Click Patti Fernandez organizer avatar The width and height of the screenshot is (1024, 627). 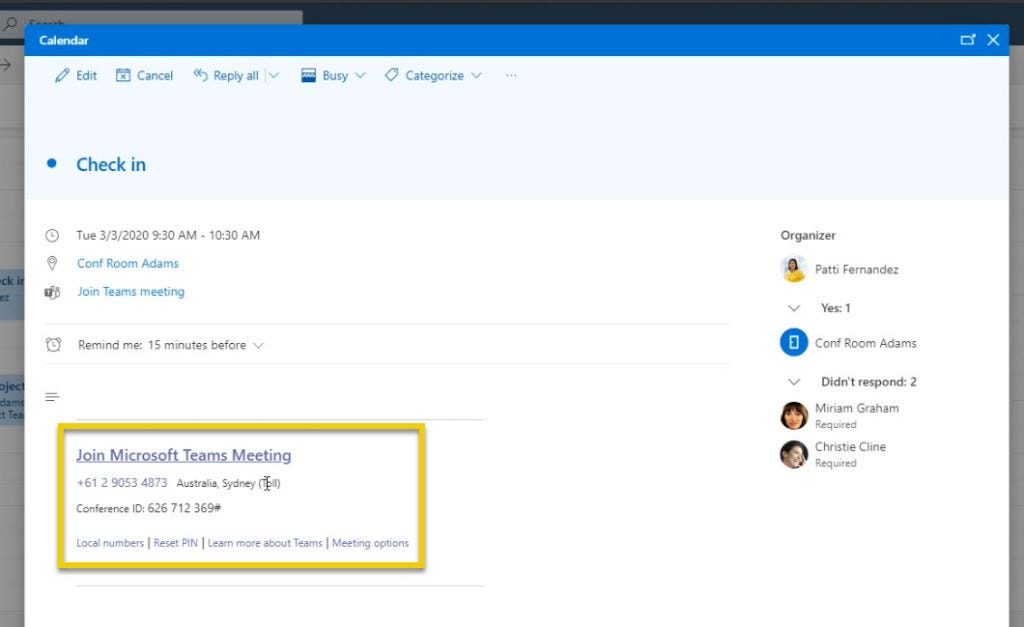tap(793, 269)
